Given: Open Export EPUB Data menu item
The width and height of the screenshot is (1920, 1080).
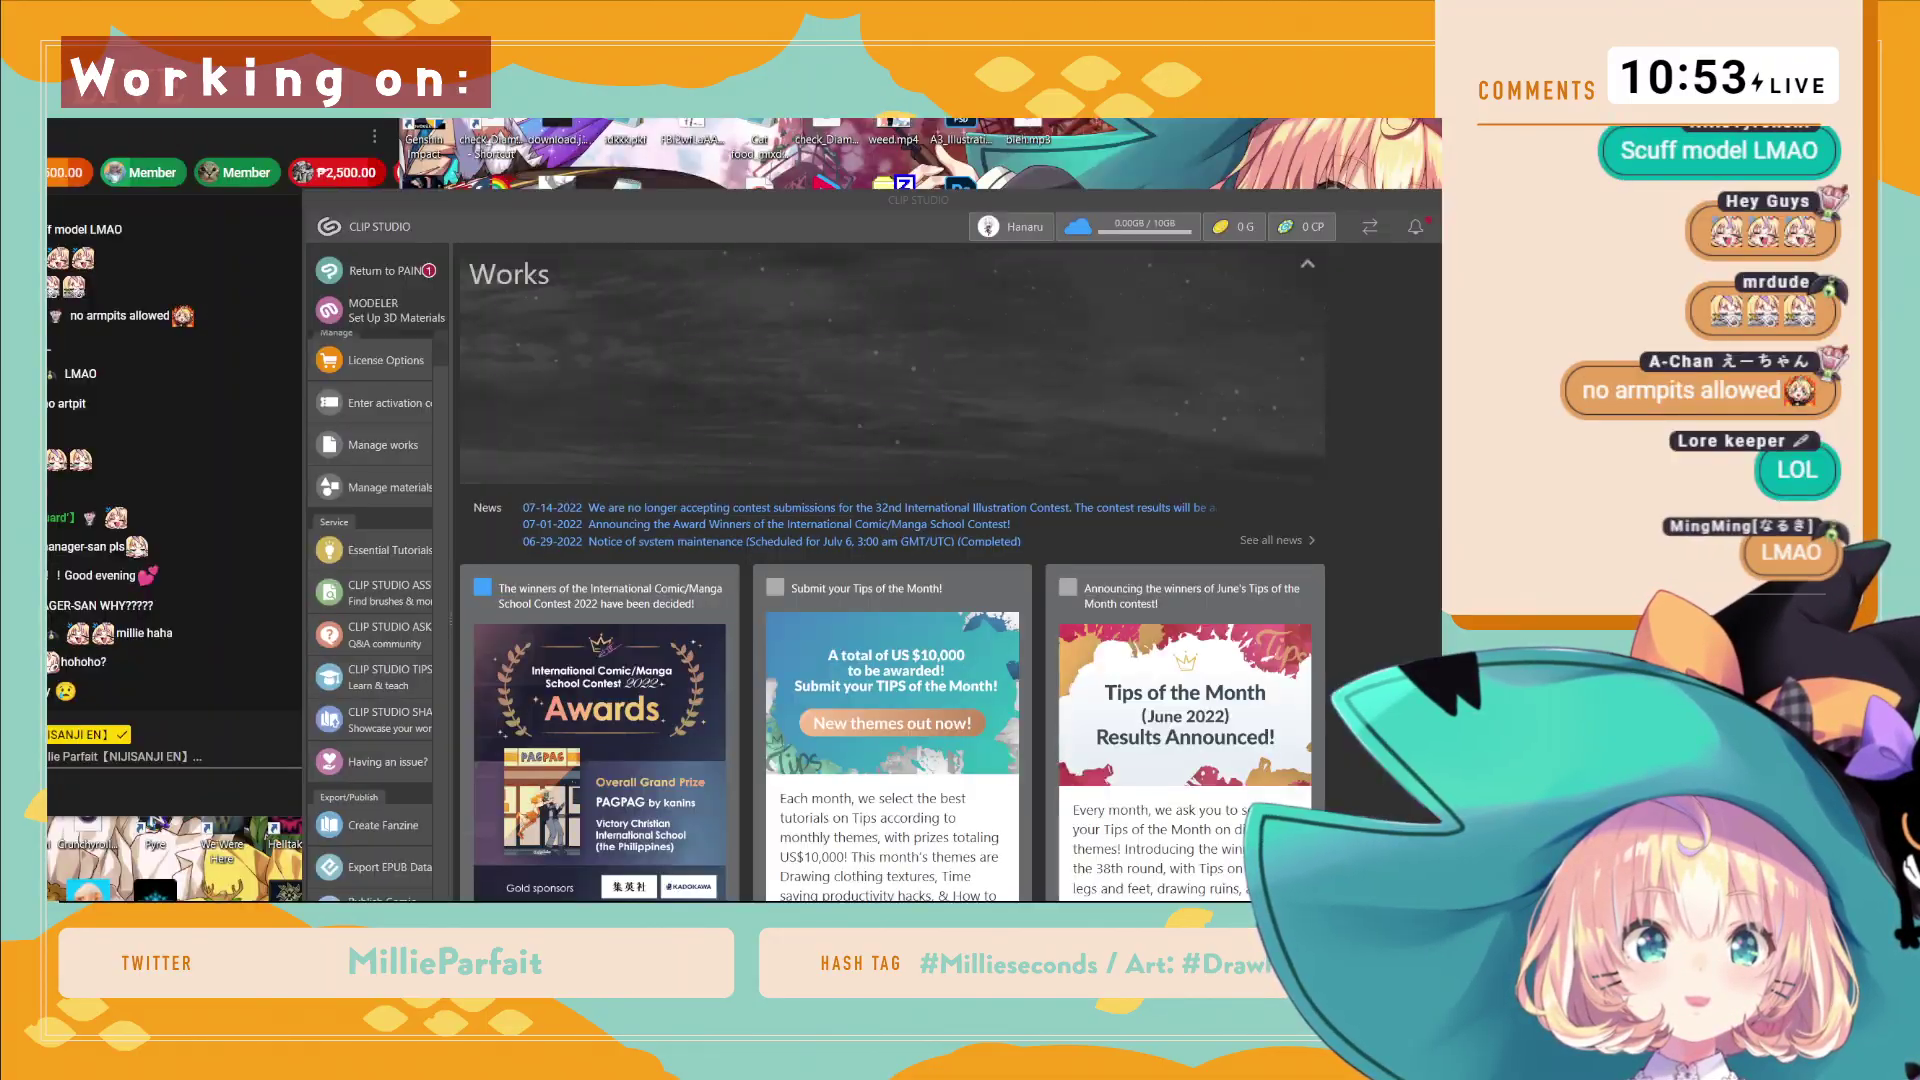Looking at the screenshot, I should click(x=389, y=867).
